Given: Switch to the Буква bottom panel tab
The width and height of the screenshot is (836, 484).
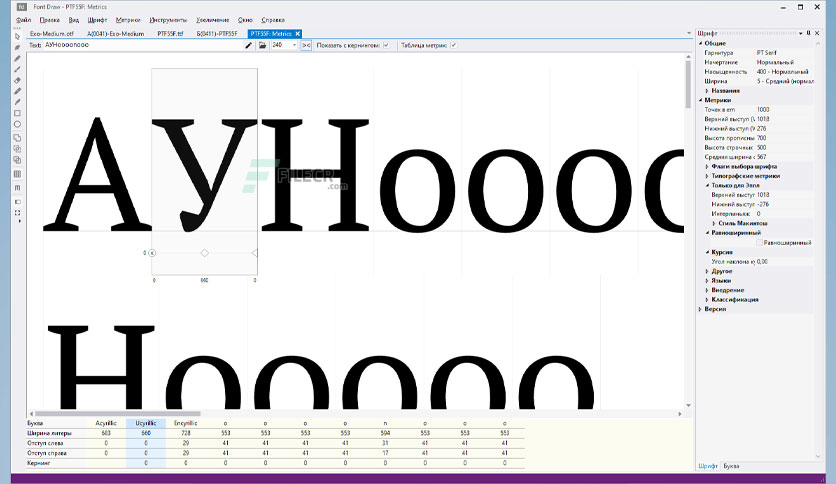Looking at the screenshot, I should point(731,466).
